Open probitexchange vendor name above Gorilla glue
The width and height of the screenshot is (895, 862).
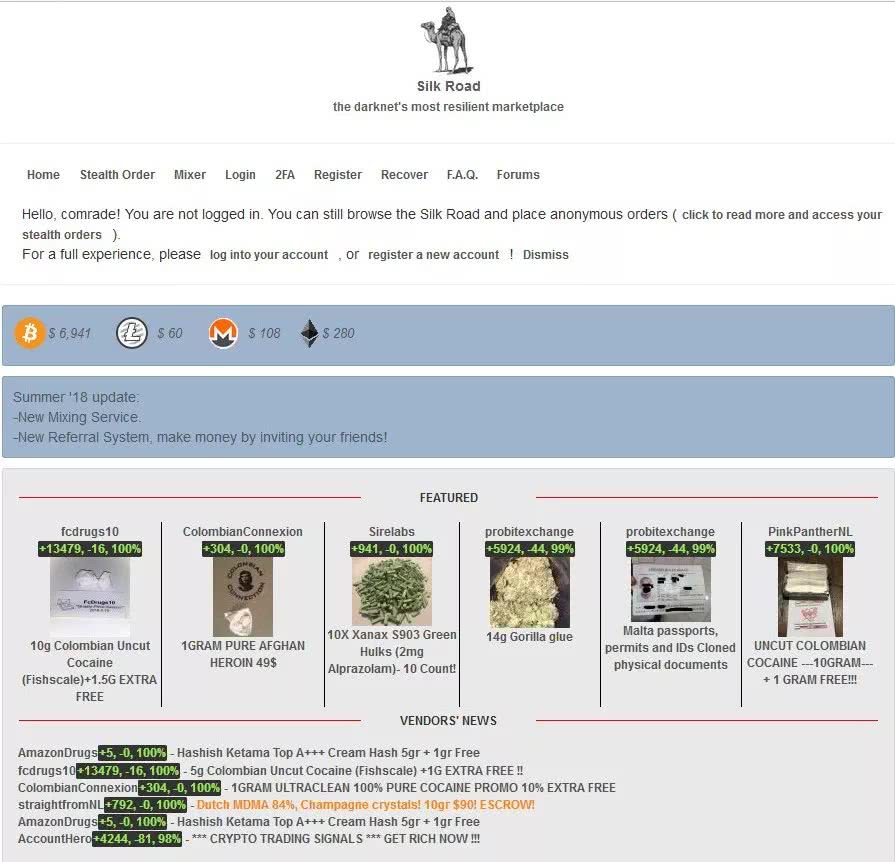[x=529, y=531]
